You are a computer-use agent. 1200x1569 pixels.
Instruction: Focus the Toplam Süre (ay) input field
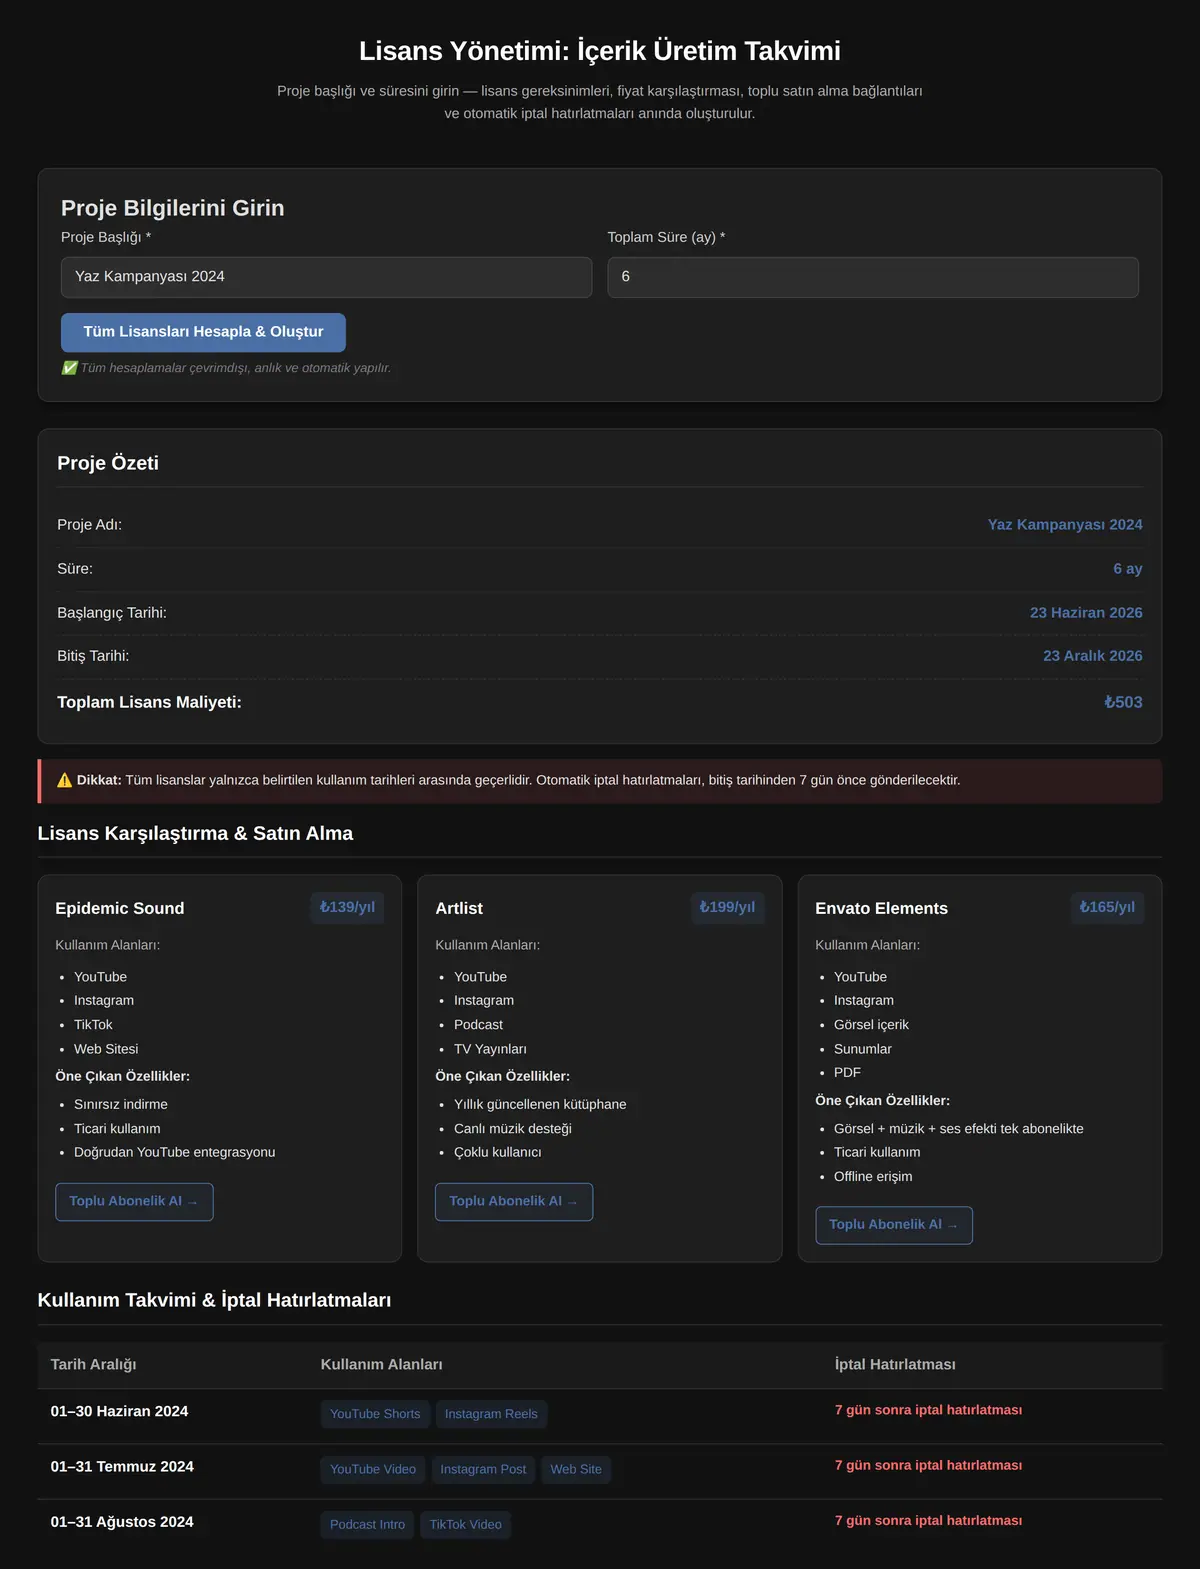(x=873, y=277)
